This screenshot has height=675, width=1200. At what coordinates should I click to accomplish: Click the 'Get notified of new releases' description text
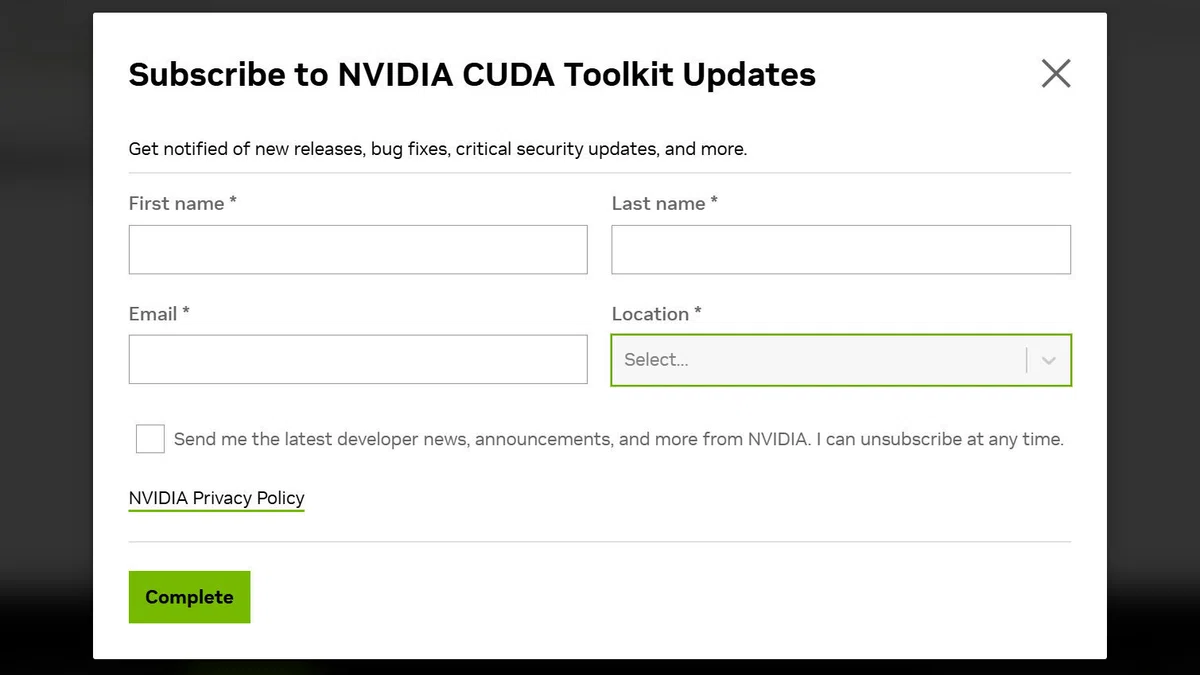(x=438, y=149)
